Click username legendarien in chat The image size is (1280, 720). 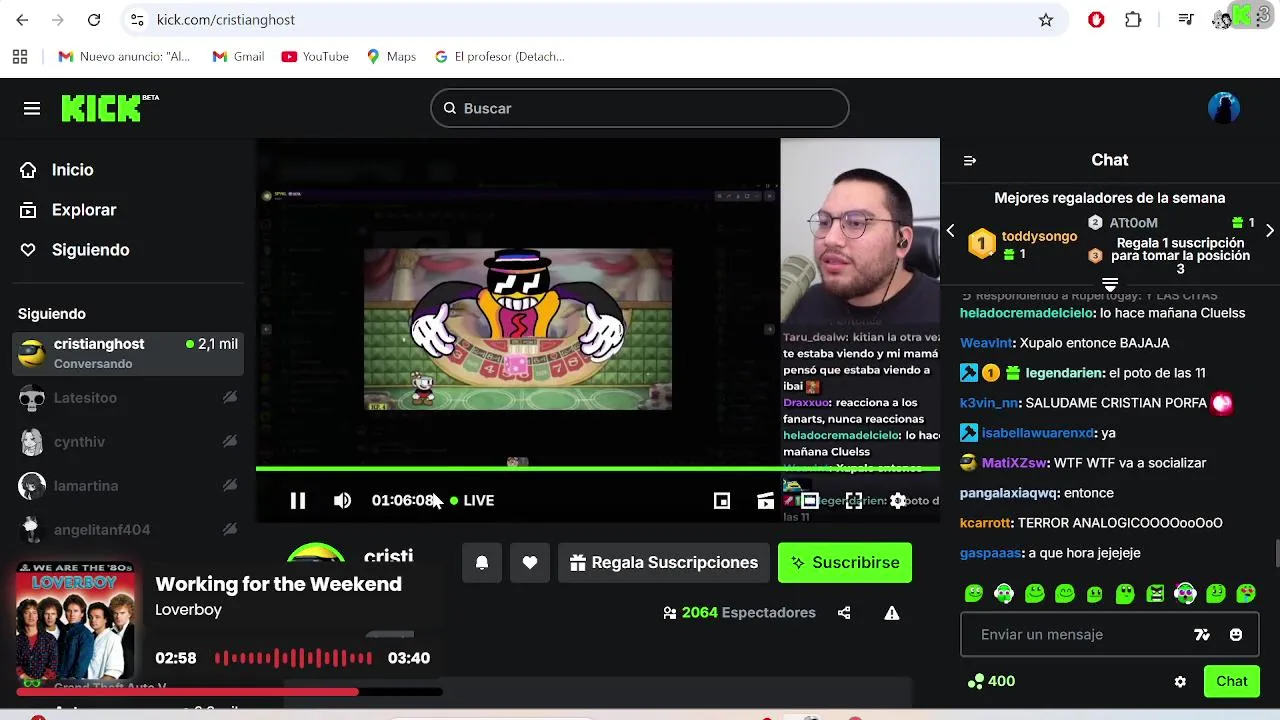[x=1063, y=373]
